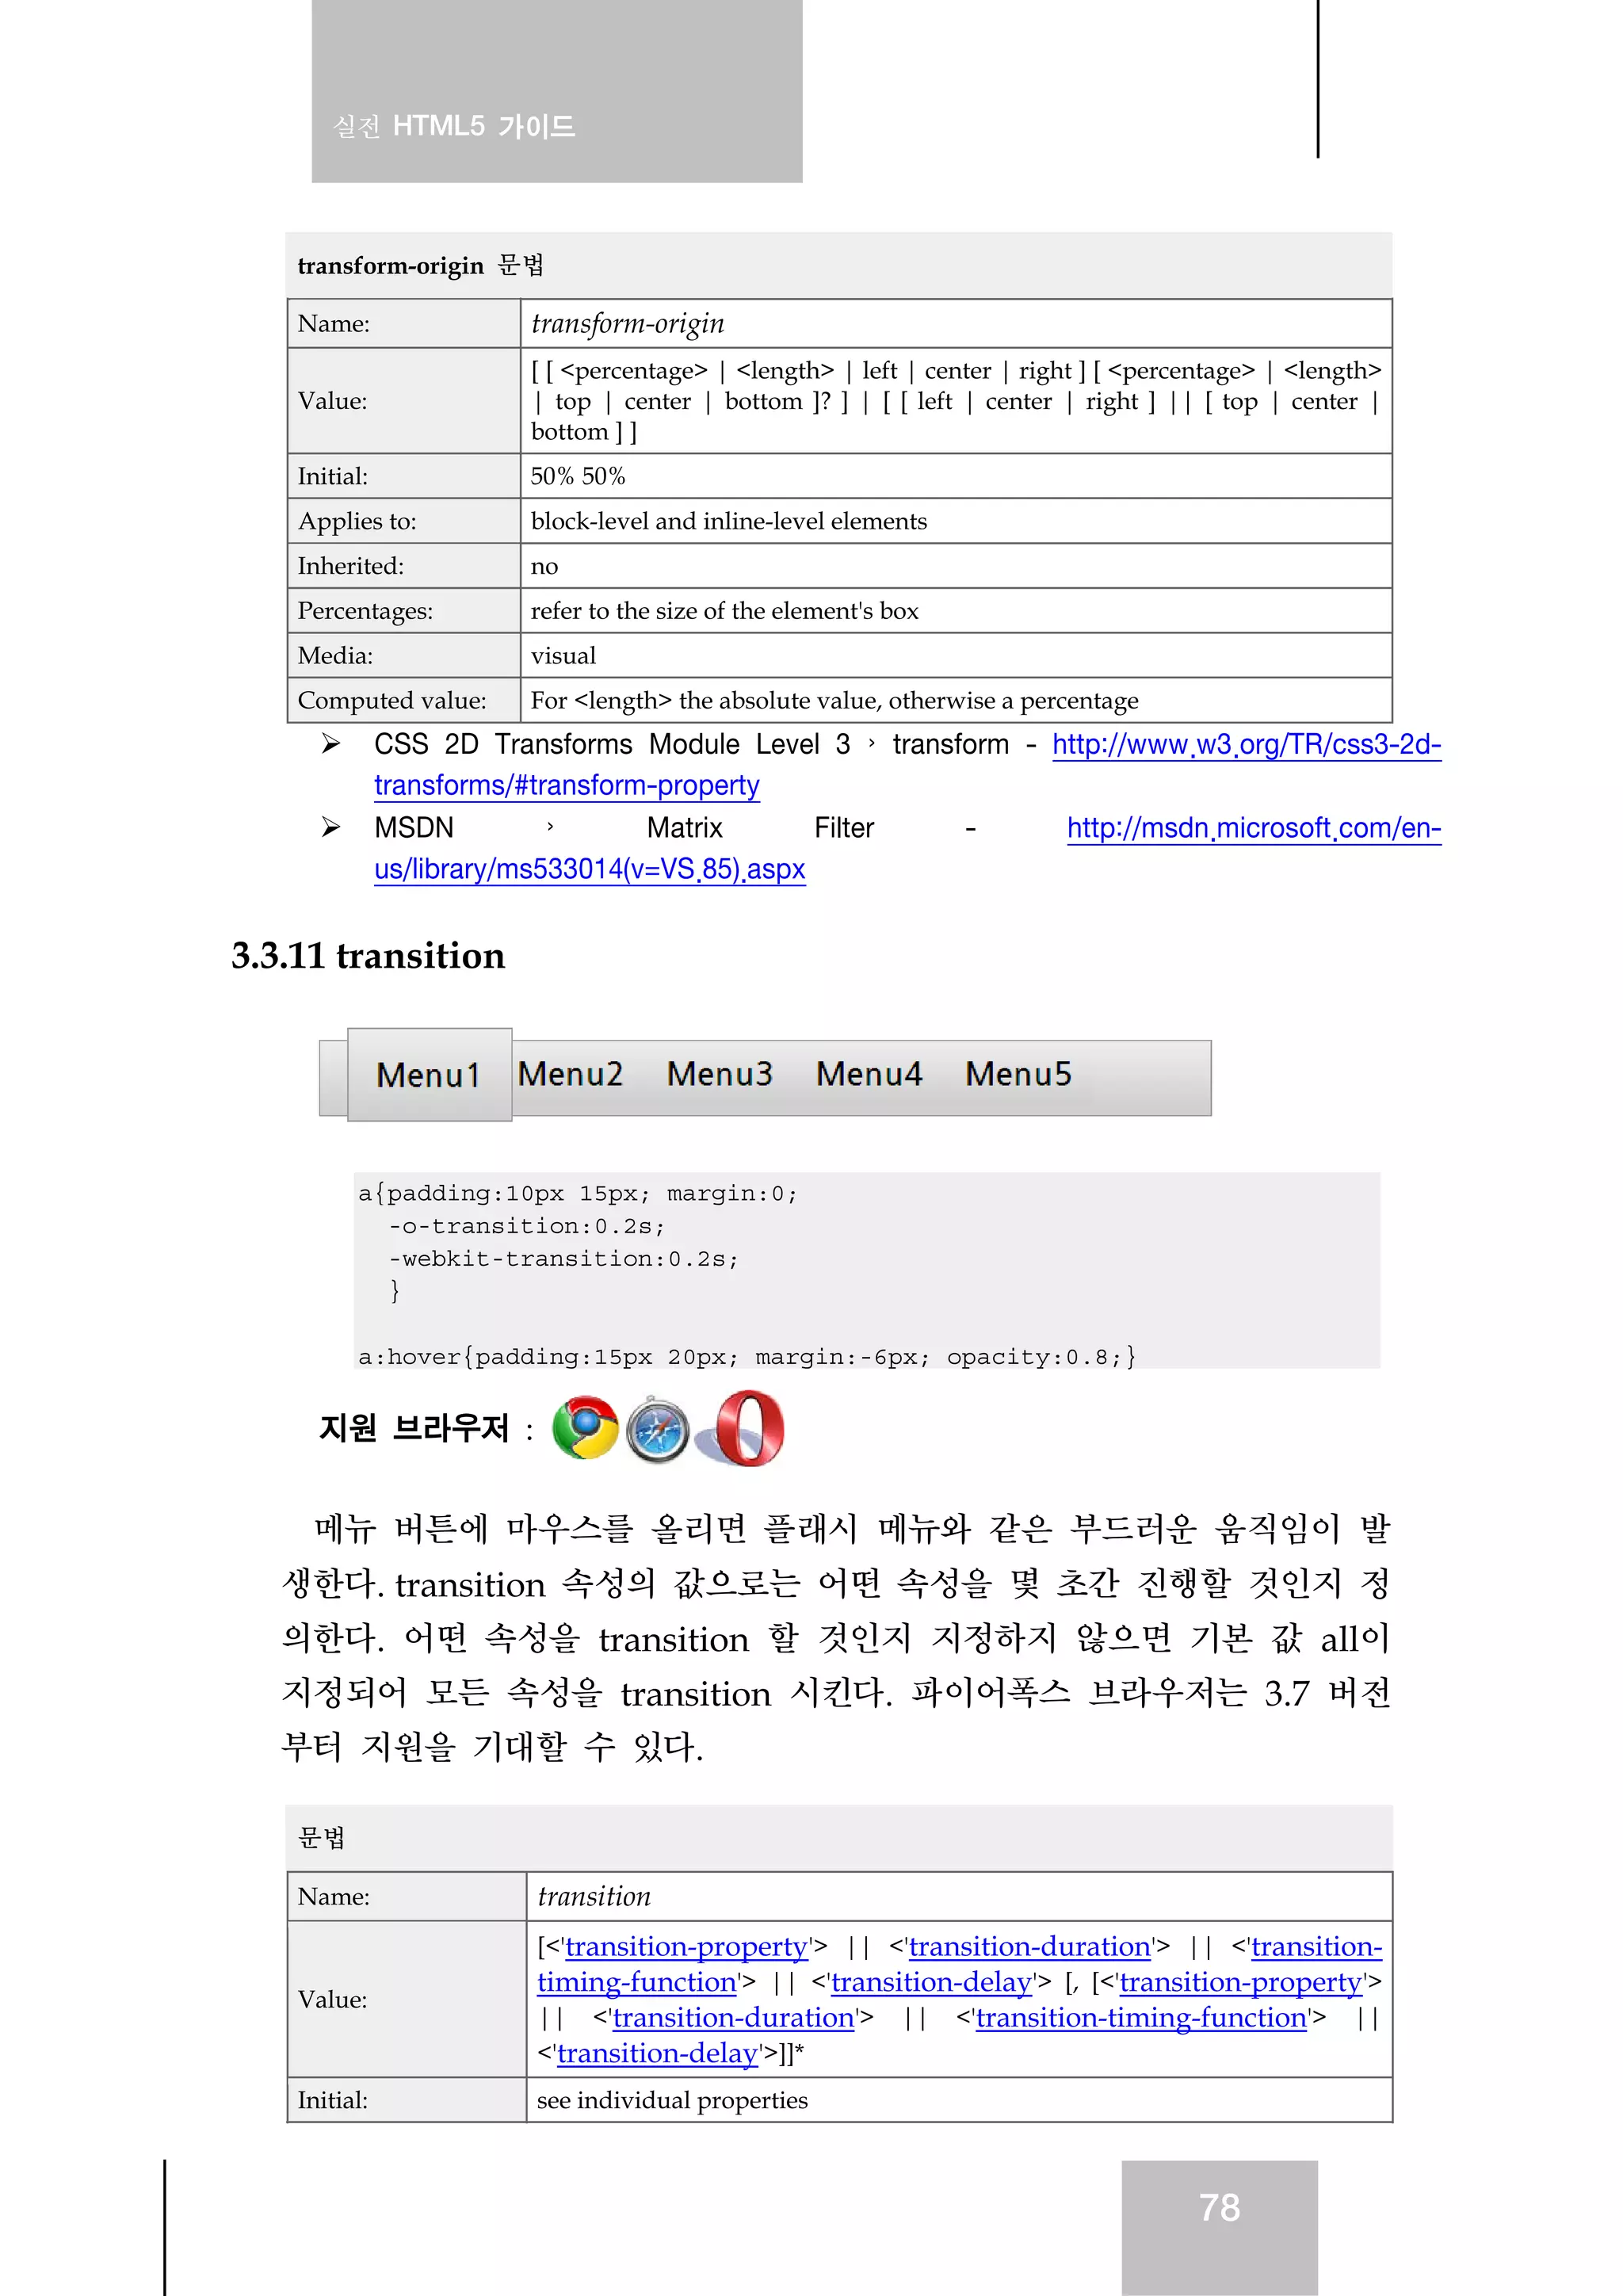The height and width of the screenshot is (2296, 1623).
Task: Click the first transition-duration link
Action: point(1029,1947)
